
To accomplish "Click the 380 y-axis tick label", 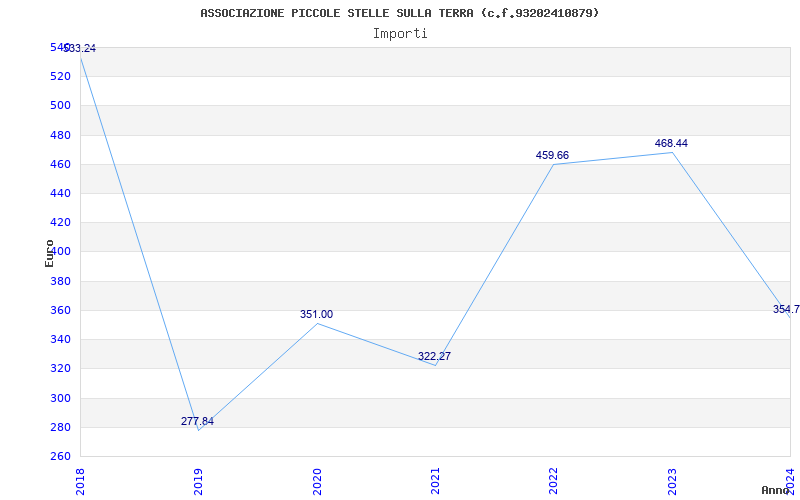I will [x=60, y=281].
